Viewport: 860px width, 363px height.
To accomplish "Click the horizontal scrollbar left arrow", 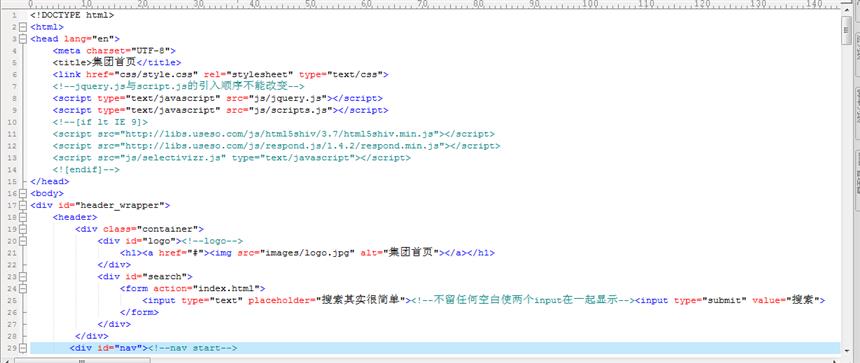I will [8, 360].
